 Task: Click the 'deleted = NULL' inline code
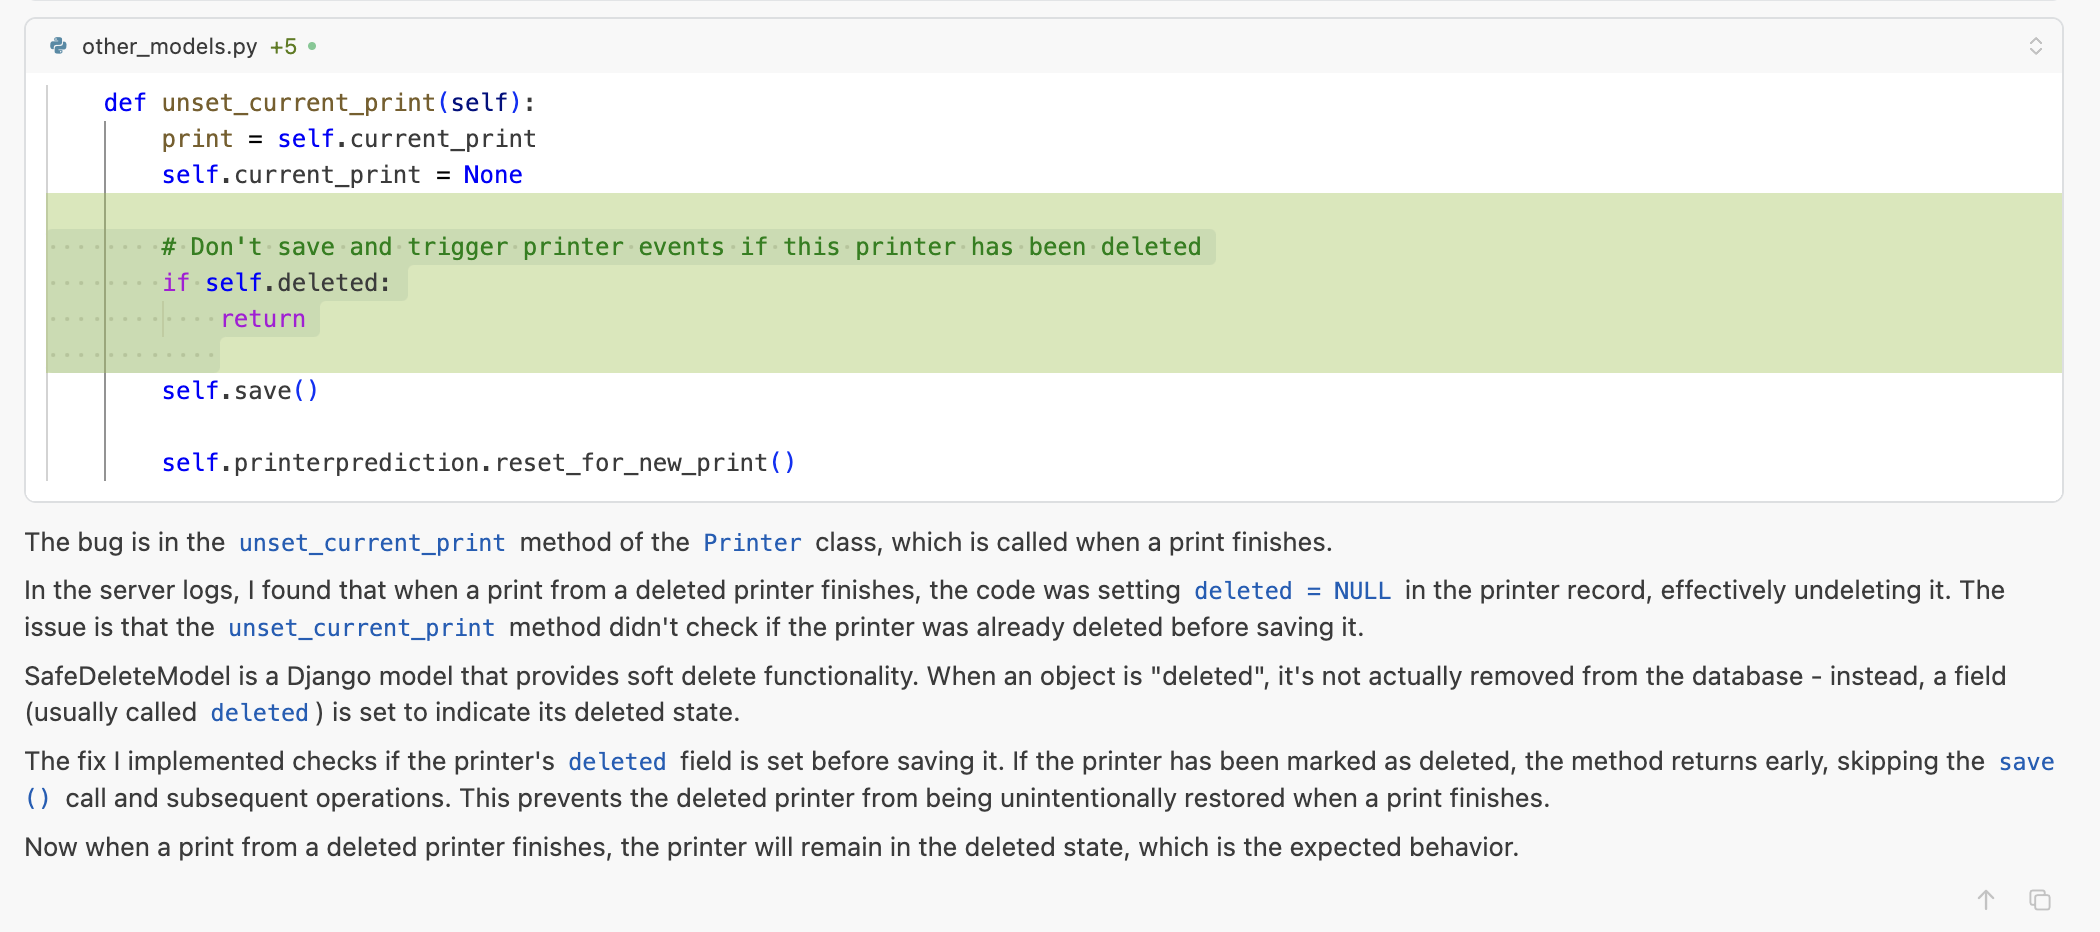point(1292,591)
